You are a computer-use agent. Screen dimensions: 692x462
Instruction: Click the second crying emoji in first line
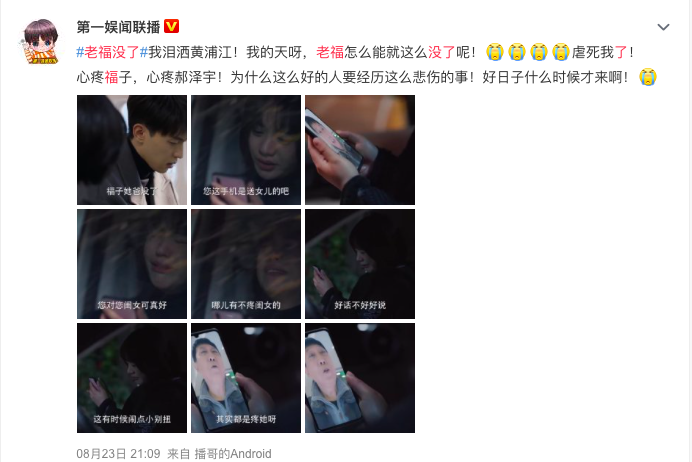[x=517, y=52]
